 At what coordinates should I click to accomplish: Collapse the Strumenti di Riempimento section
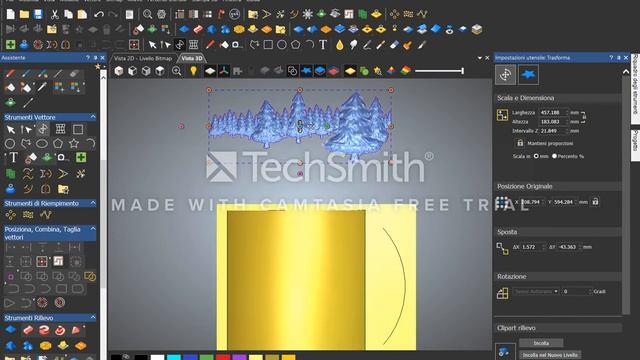coord(93,203)
